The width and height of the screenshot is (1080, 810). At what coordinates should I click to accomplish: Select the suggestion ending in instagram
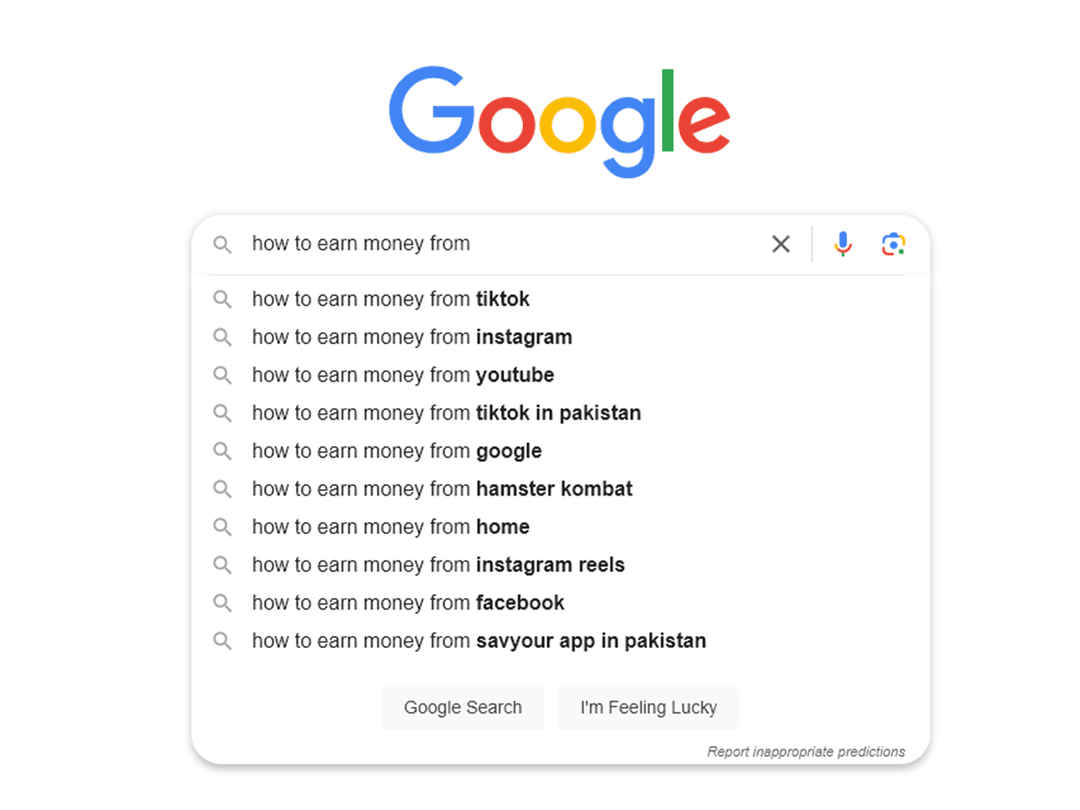click(412, 337)
